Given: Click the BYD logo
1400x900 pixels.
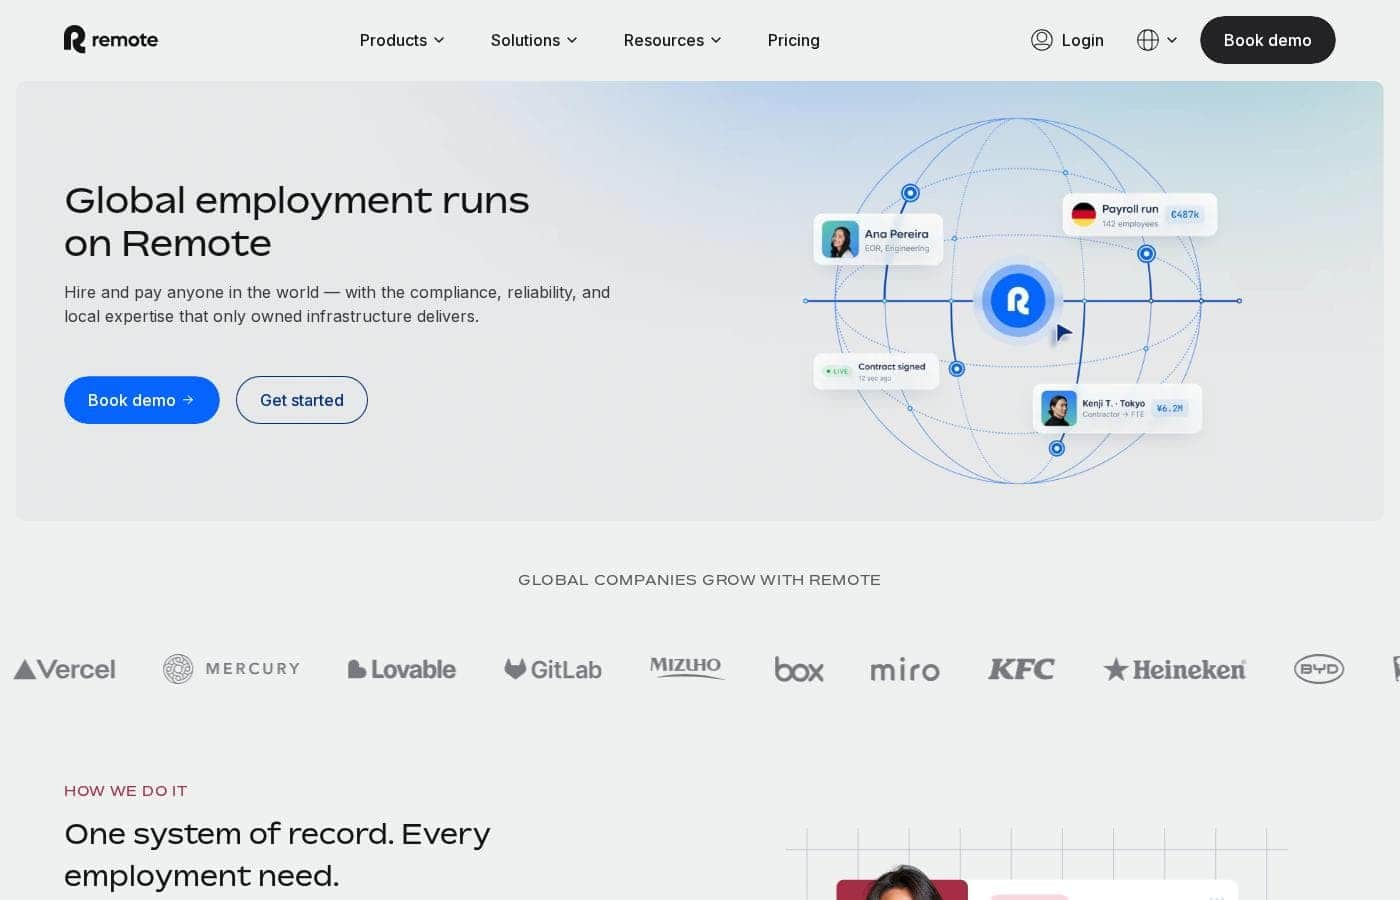Looking at the screenshot, I should click(x=1319, y=669).
